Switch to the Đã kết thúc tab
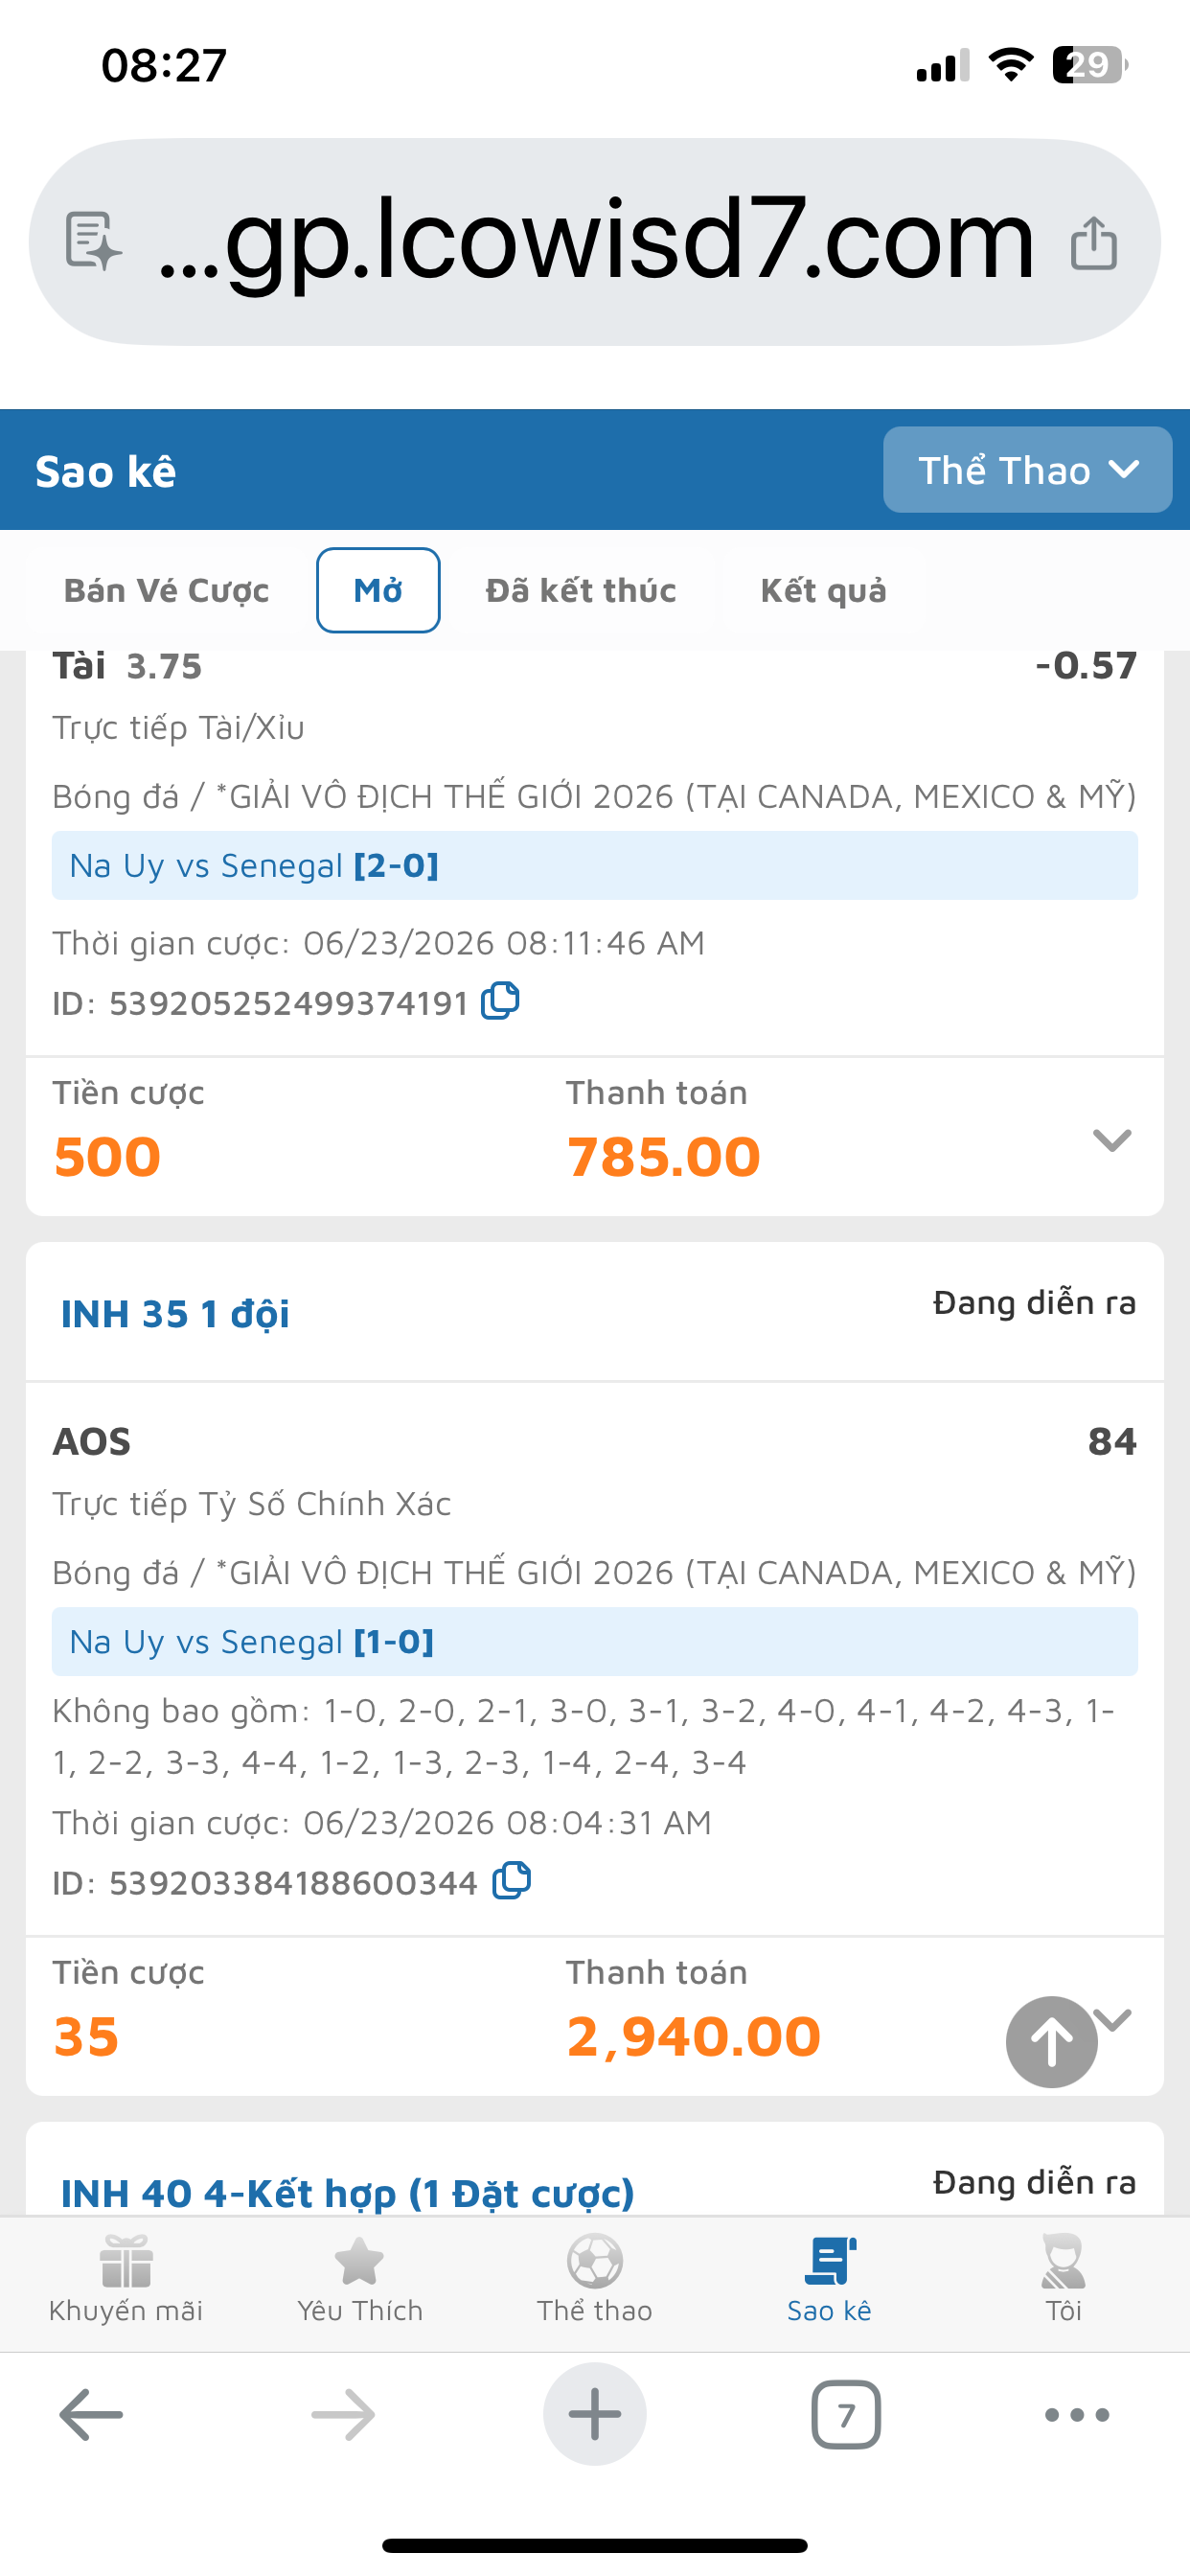Screen dimensions: 1190x2576 click(581, 590)
